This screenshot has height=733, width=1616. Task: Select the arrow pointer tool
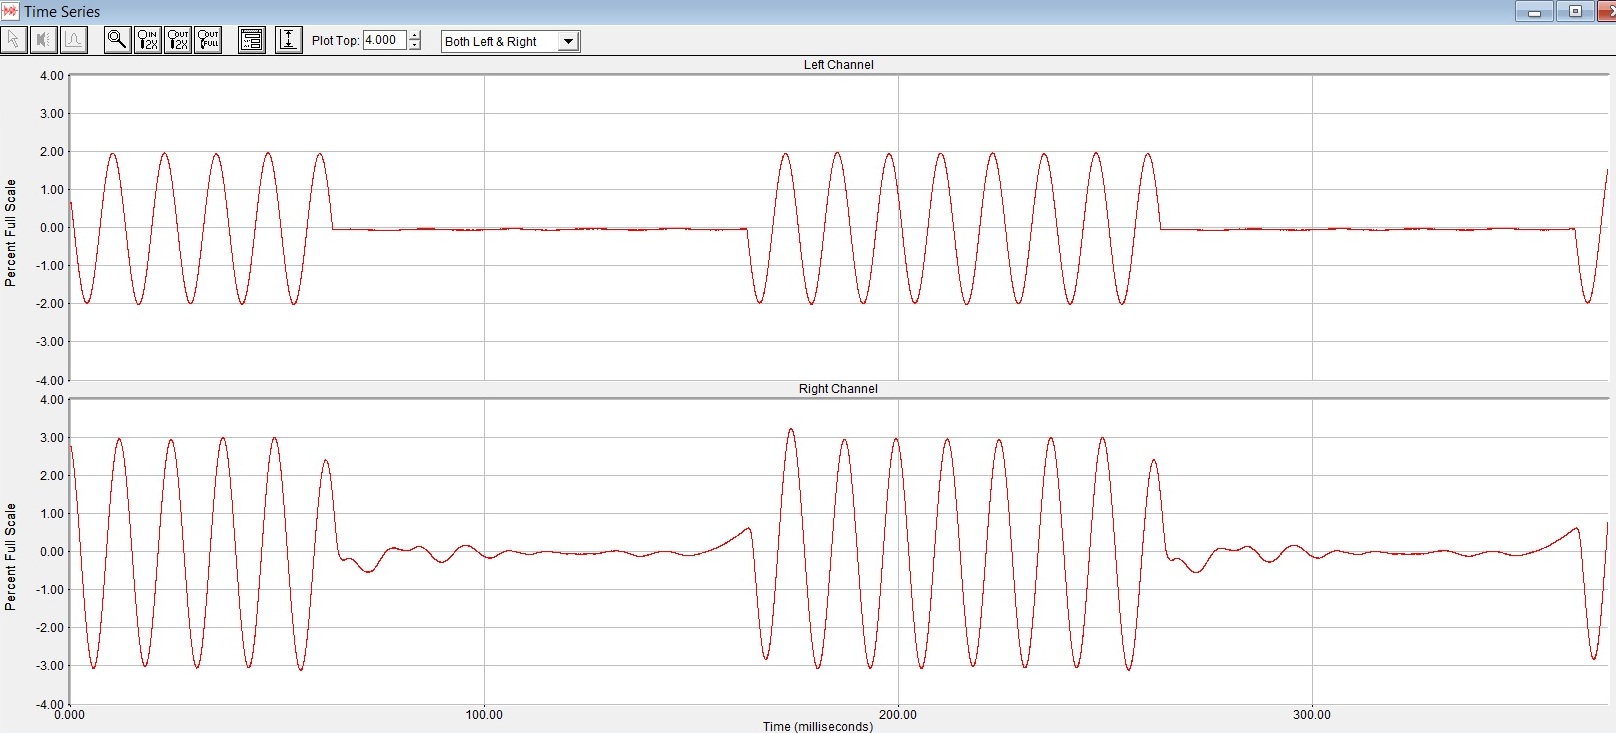[14, 40]
